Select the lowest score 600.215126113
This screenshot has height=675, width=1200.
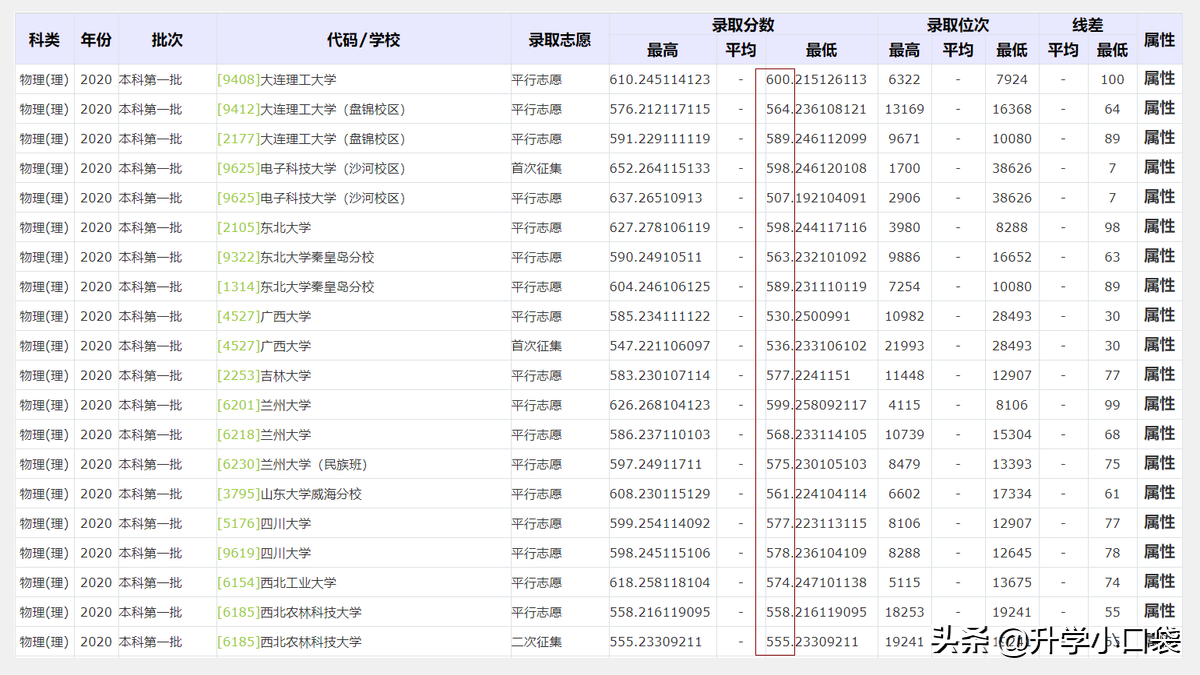pyautogui.click(x=817, y=80)
